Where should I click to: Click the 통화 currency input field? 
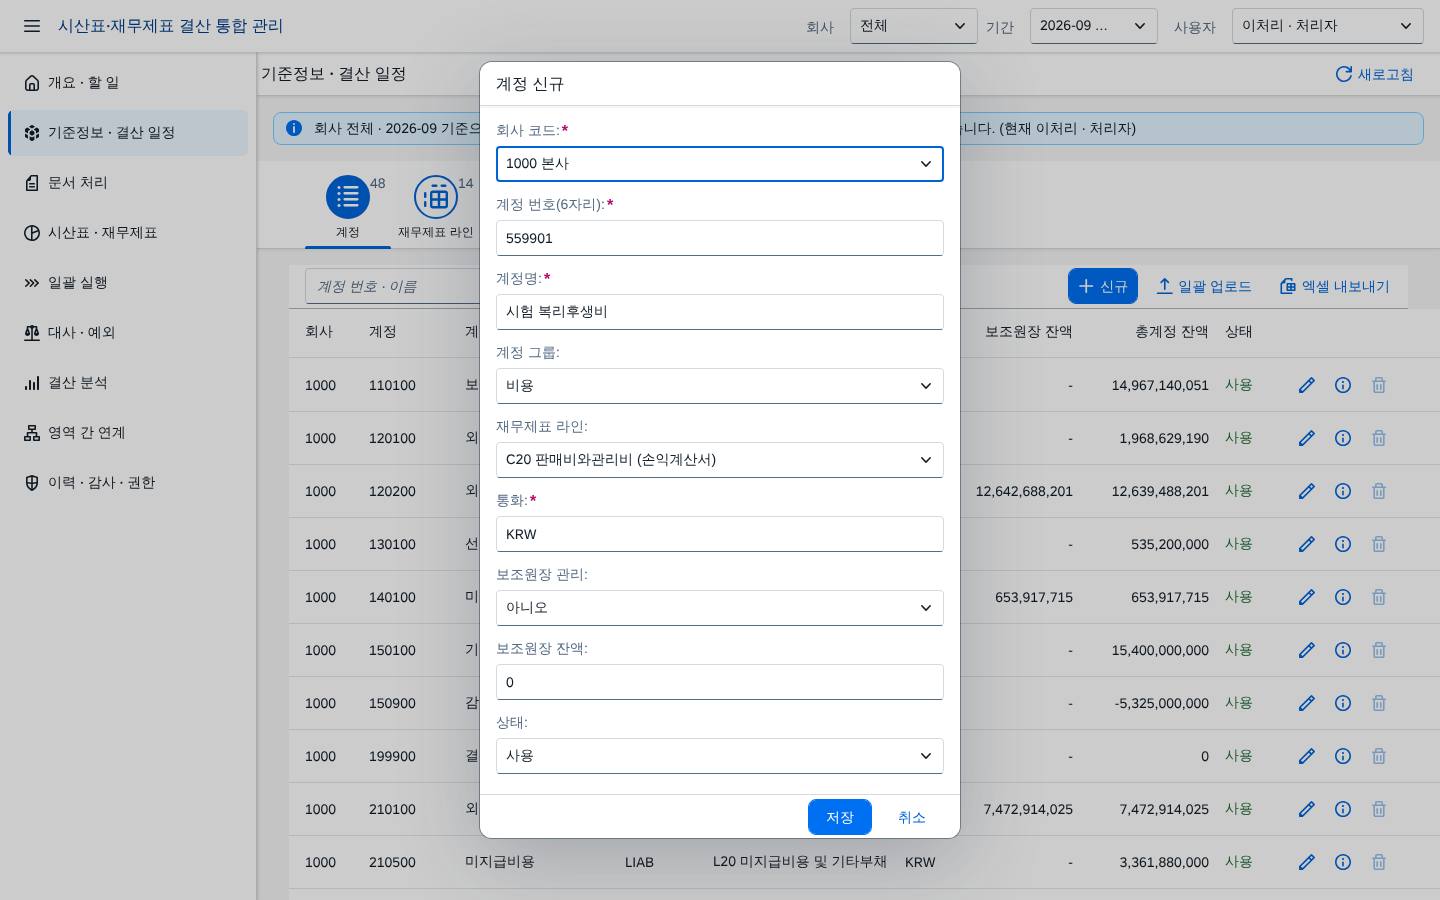point(720,534)
